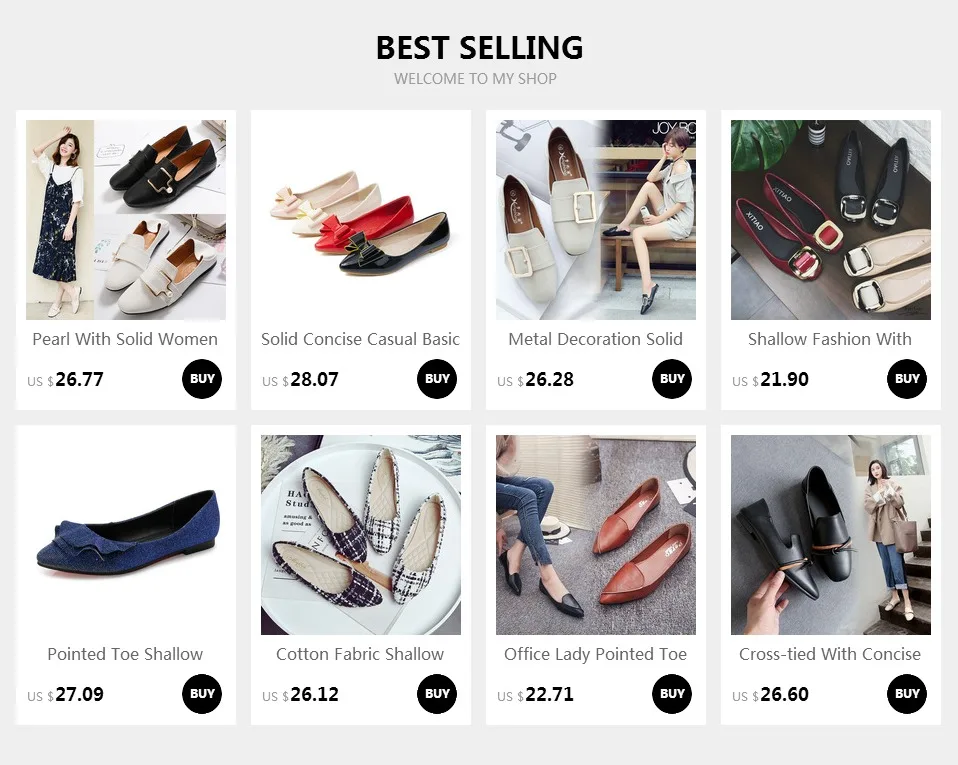Image resolution: width=958 pixels, height=765 pixels.
Task: Click BUY button for Pearl With Solid Women
Action: 202,379
